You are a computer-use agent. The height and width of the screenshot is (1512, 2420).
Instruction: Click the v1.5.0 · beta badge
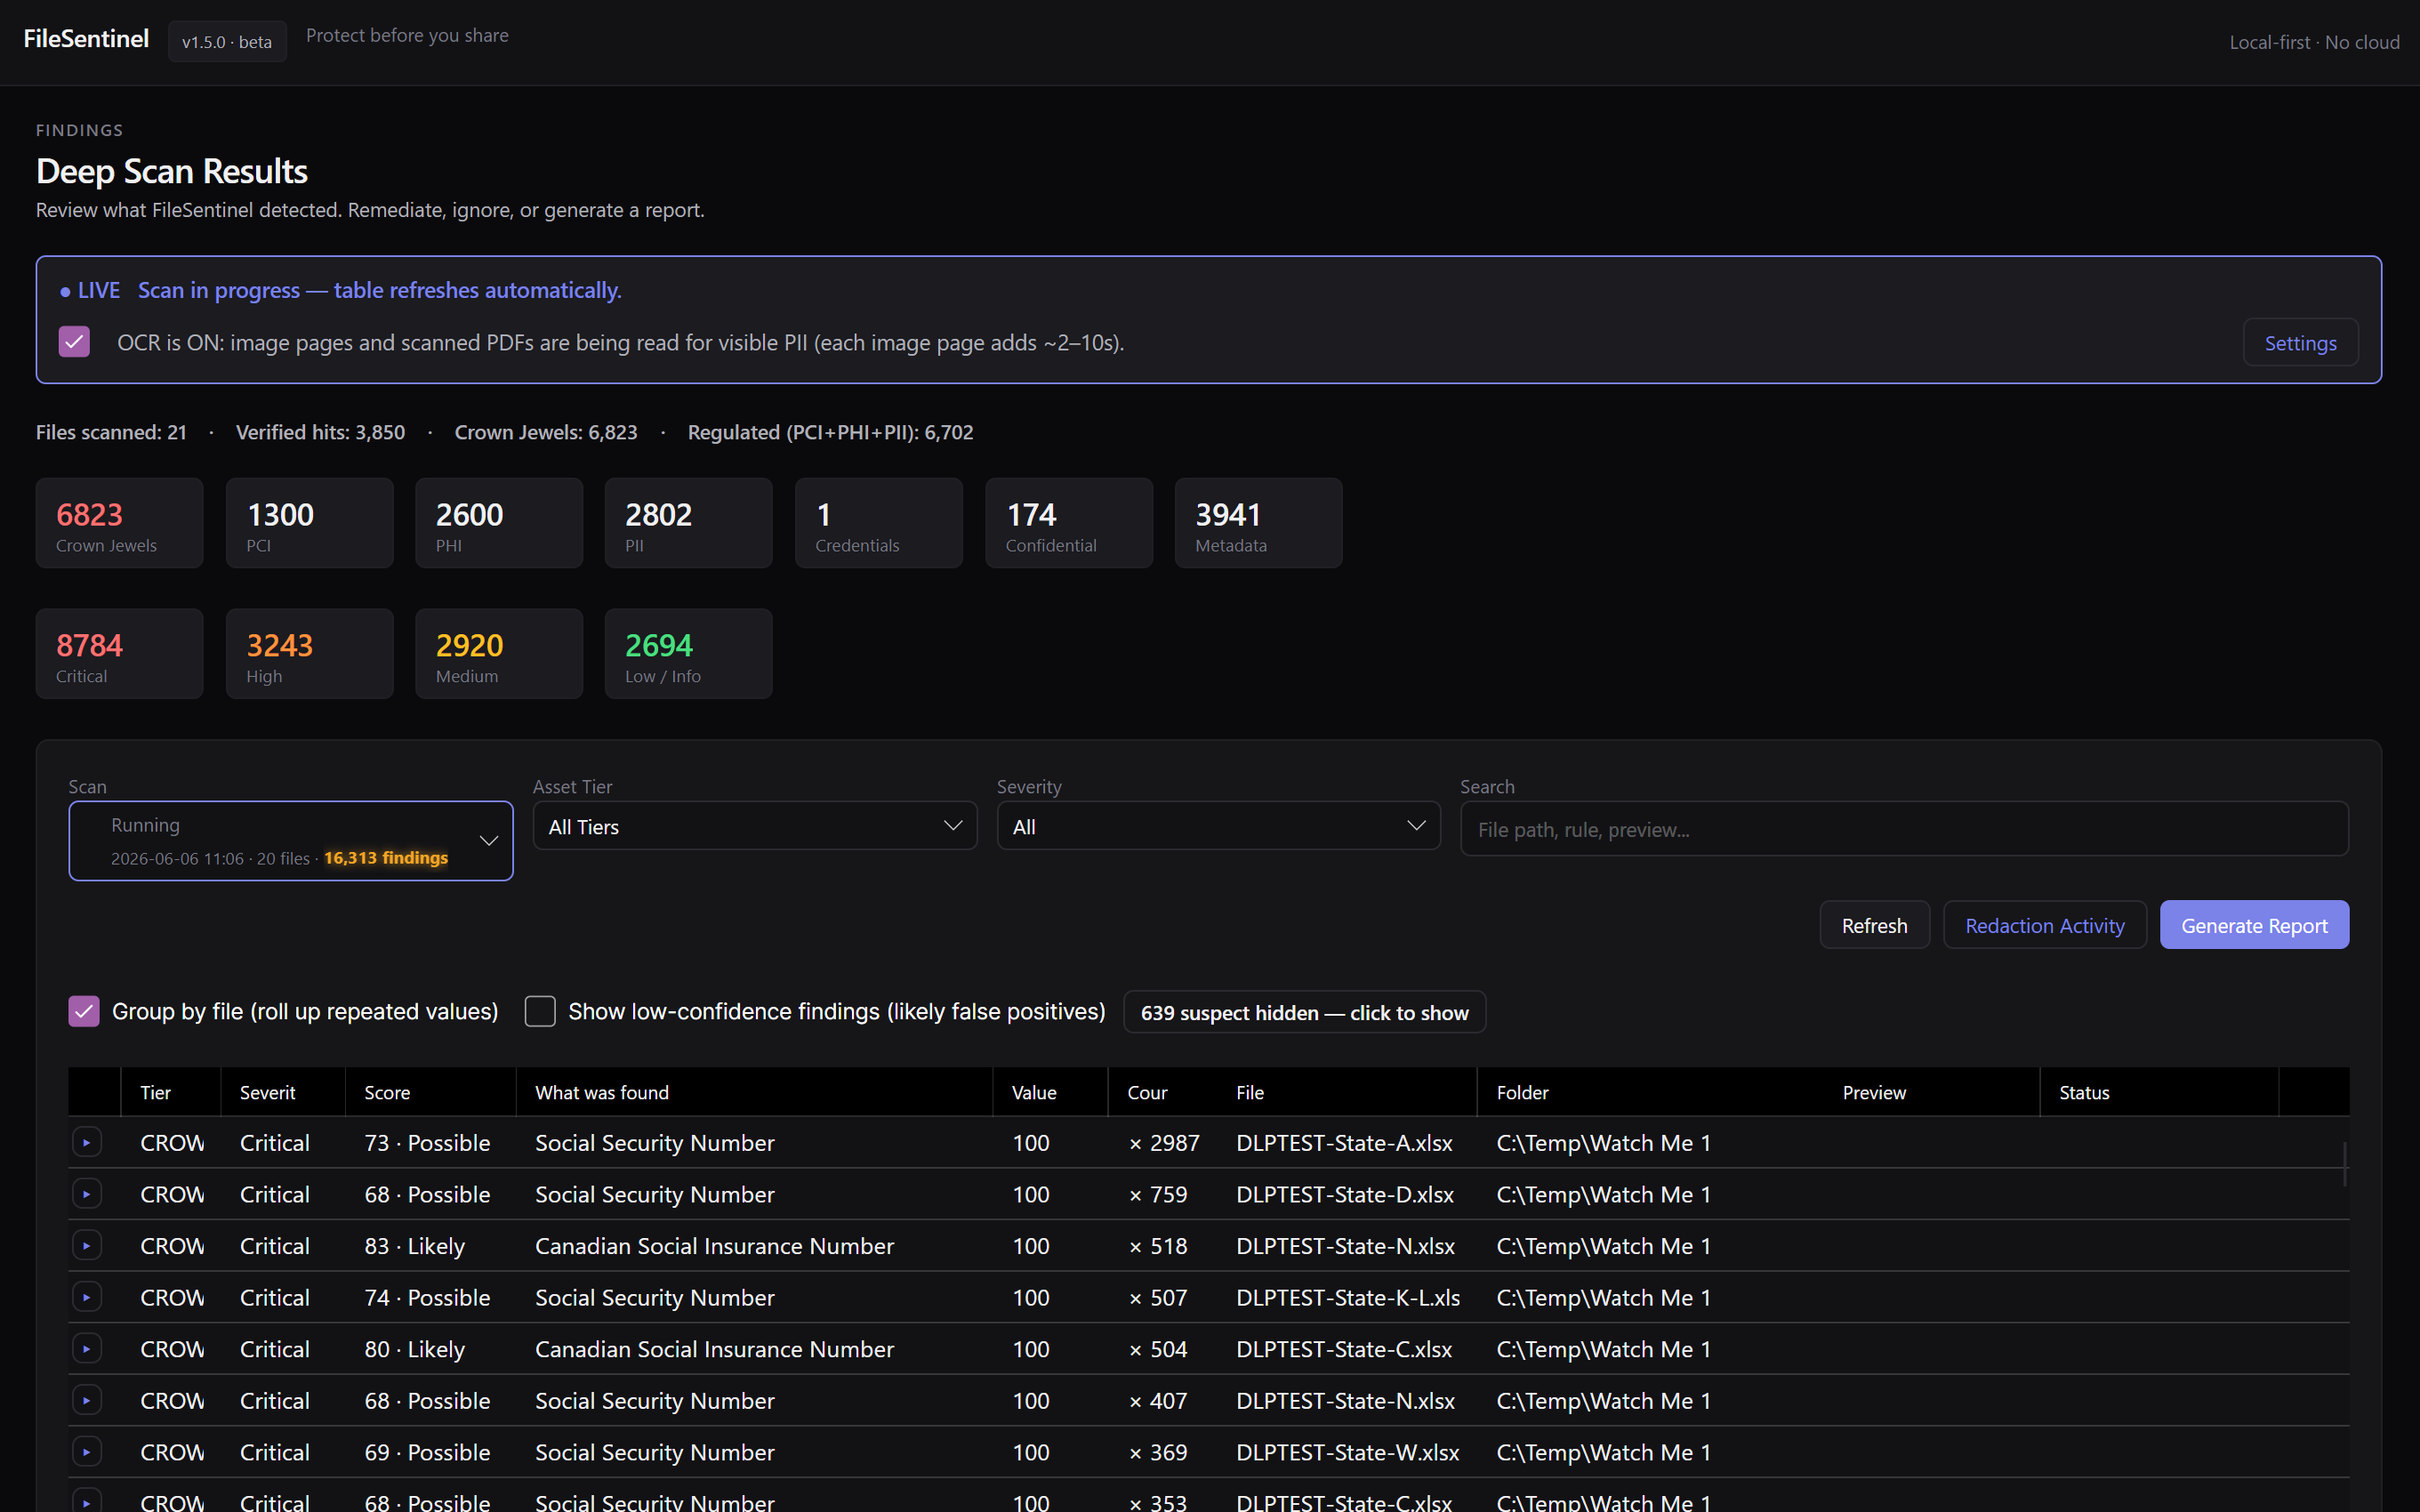(x=227, y=41)
